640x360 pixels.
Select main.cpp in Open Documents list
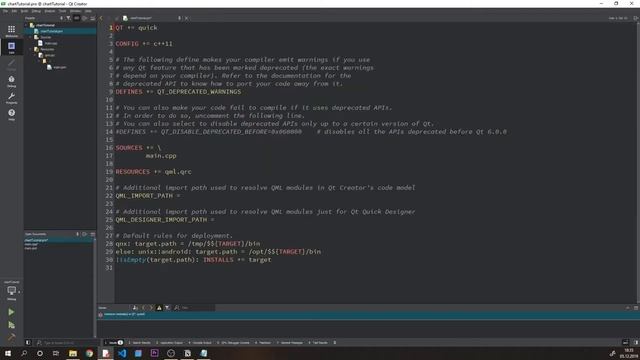[x=31, y=244]
